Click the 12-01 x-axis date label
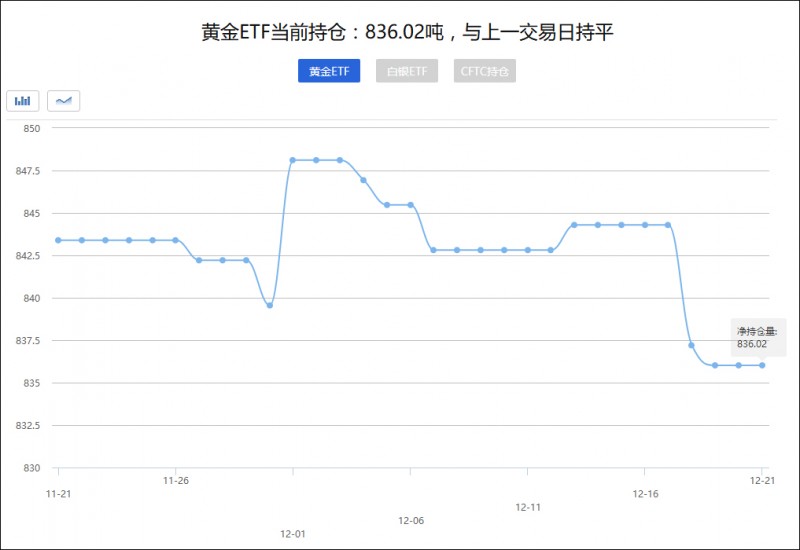800x550 pixels. tap(293, 534)
